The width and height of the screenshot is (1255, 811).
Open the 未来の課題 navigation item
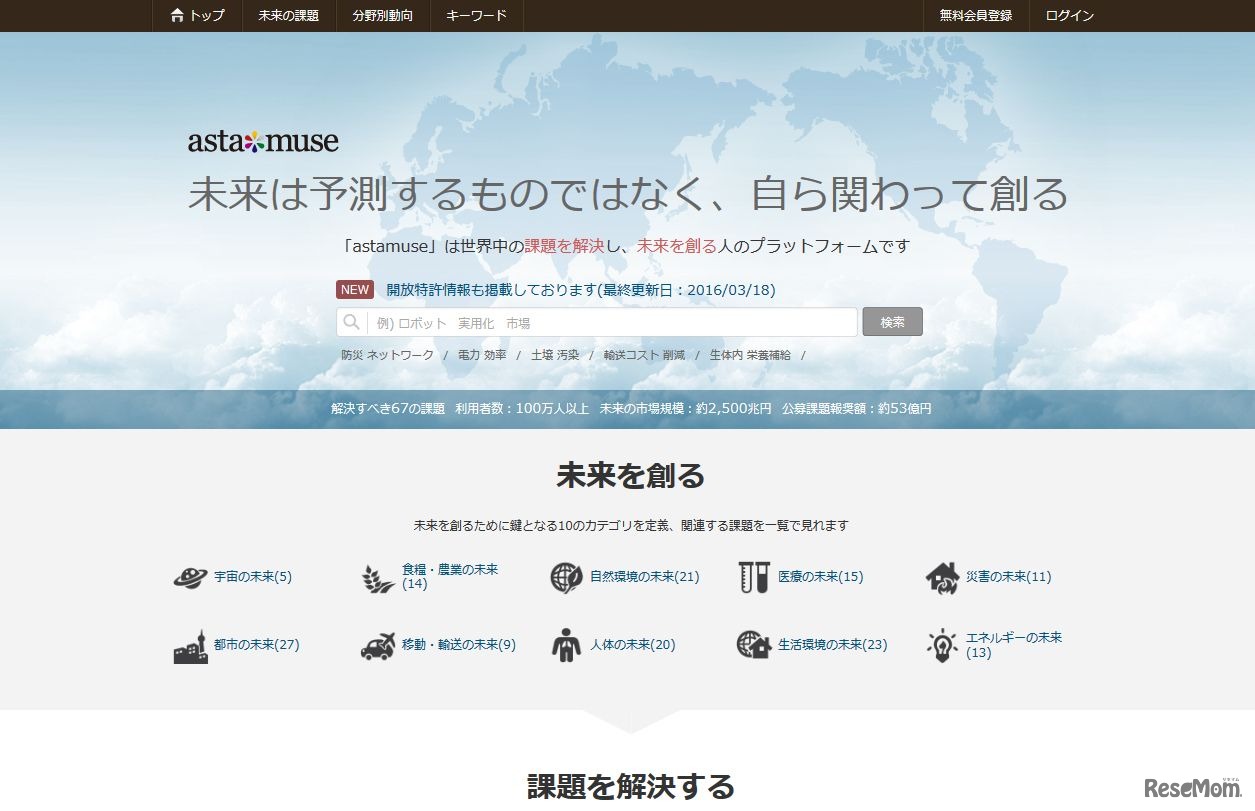pyautogui.click(x=288, y=16)
